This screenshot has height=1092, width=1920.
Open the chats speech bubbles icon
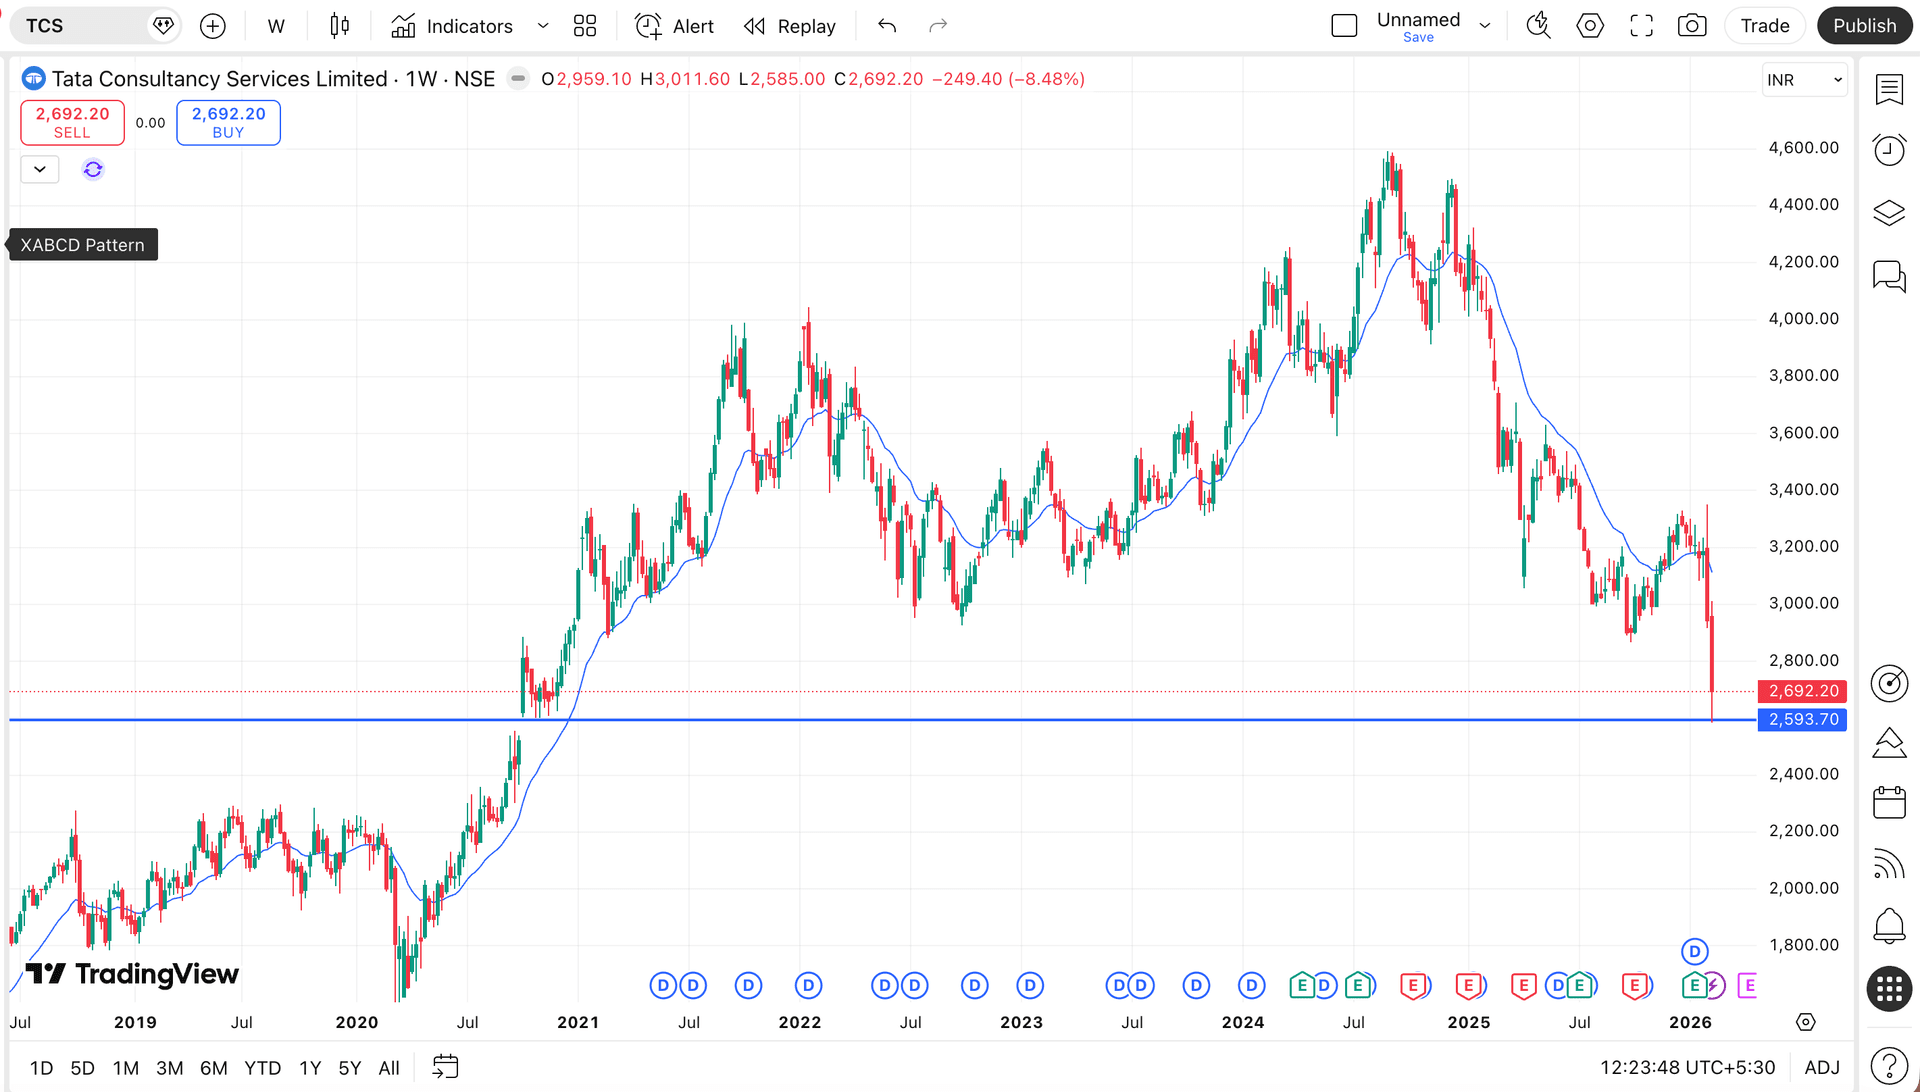pos(1889,276)
